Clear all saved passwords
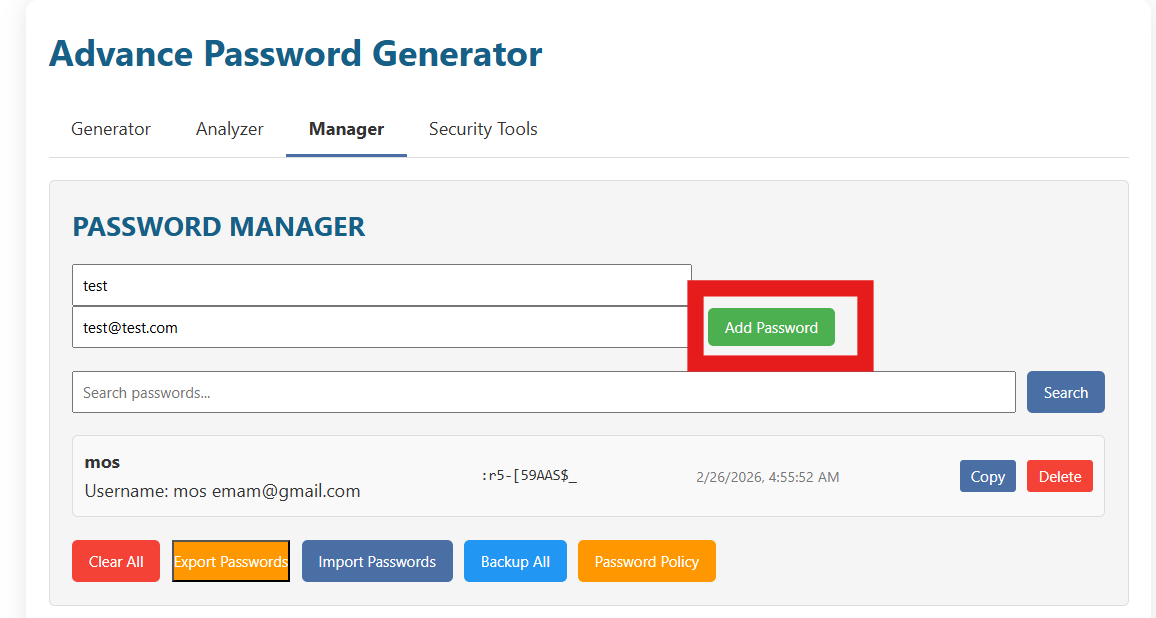The width and height of the screenshot is (1156, 618). click(x=115, y=561)
